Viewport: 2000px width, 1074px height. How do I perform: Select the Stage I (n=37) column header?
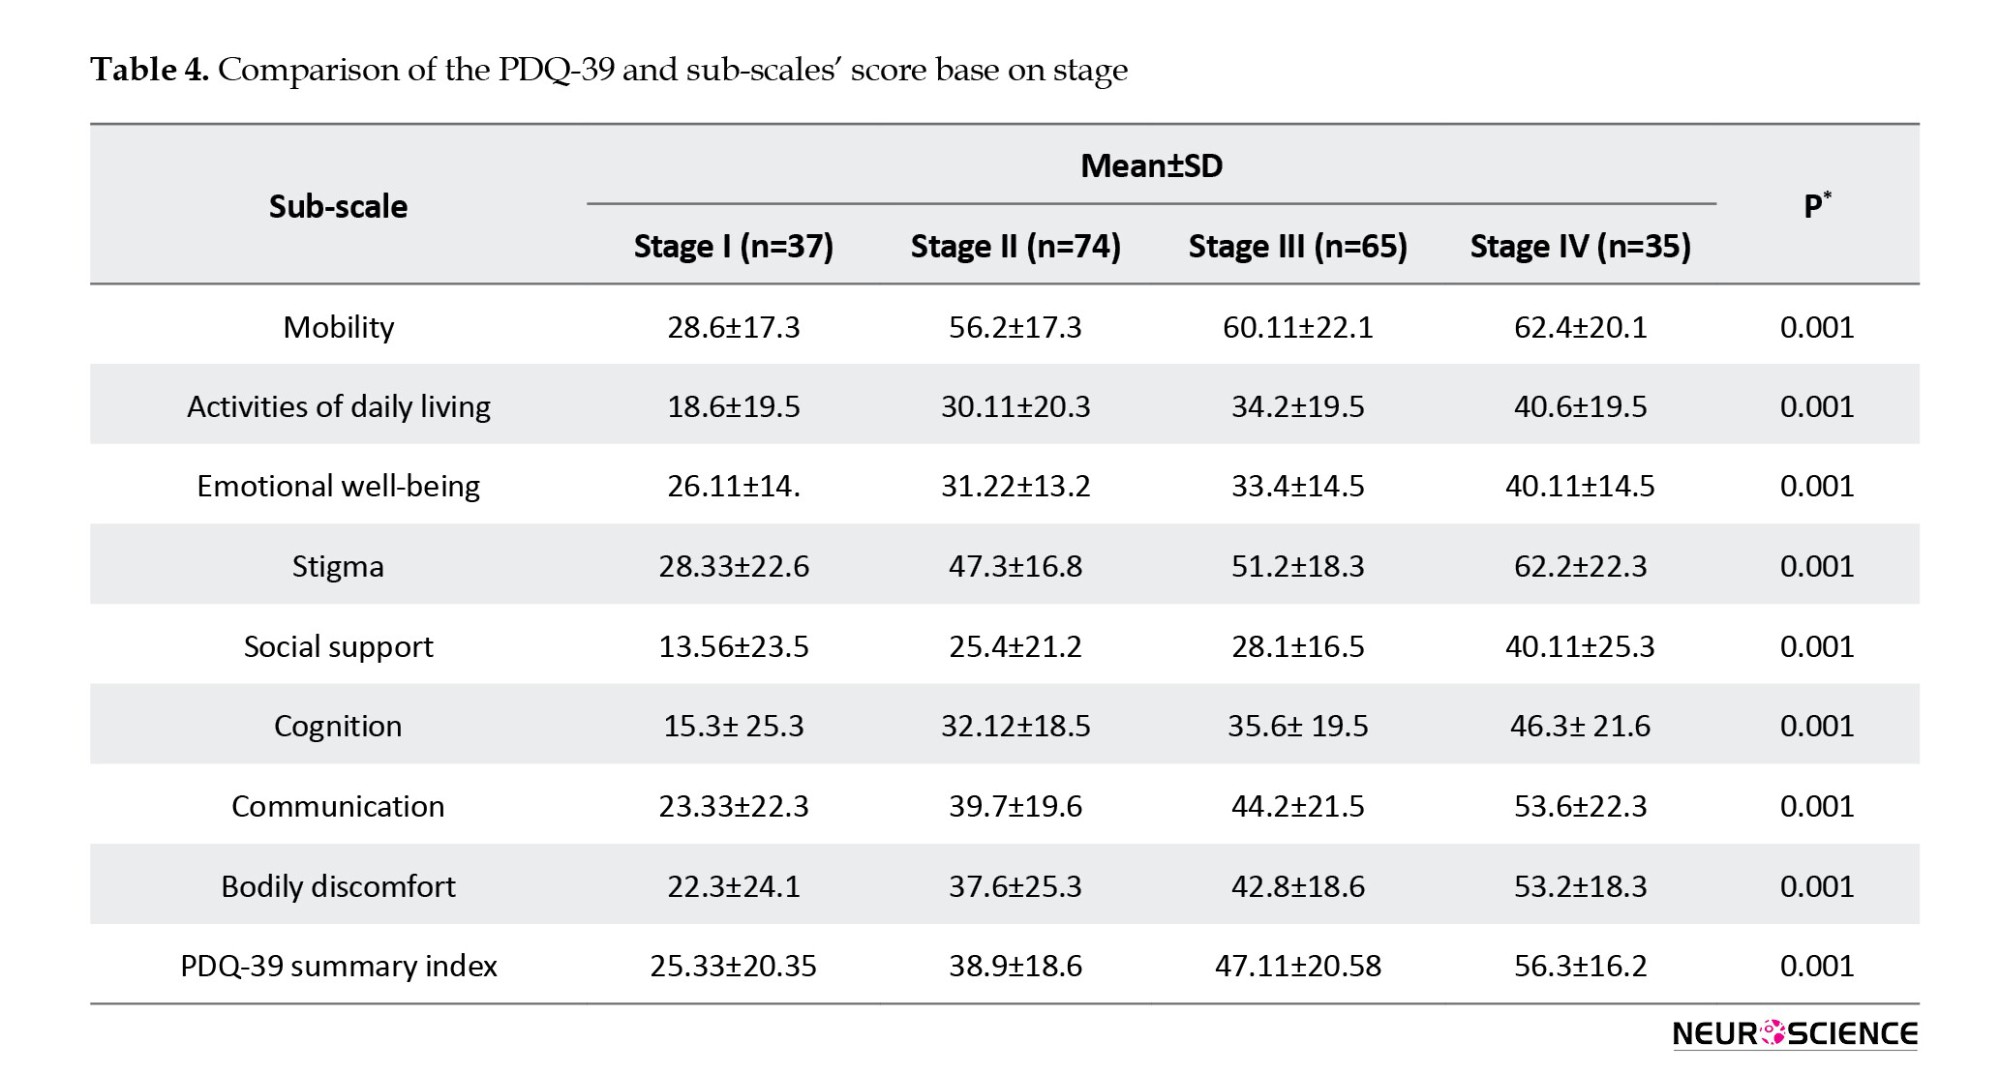[733, 246]
